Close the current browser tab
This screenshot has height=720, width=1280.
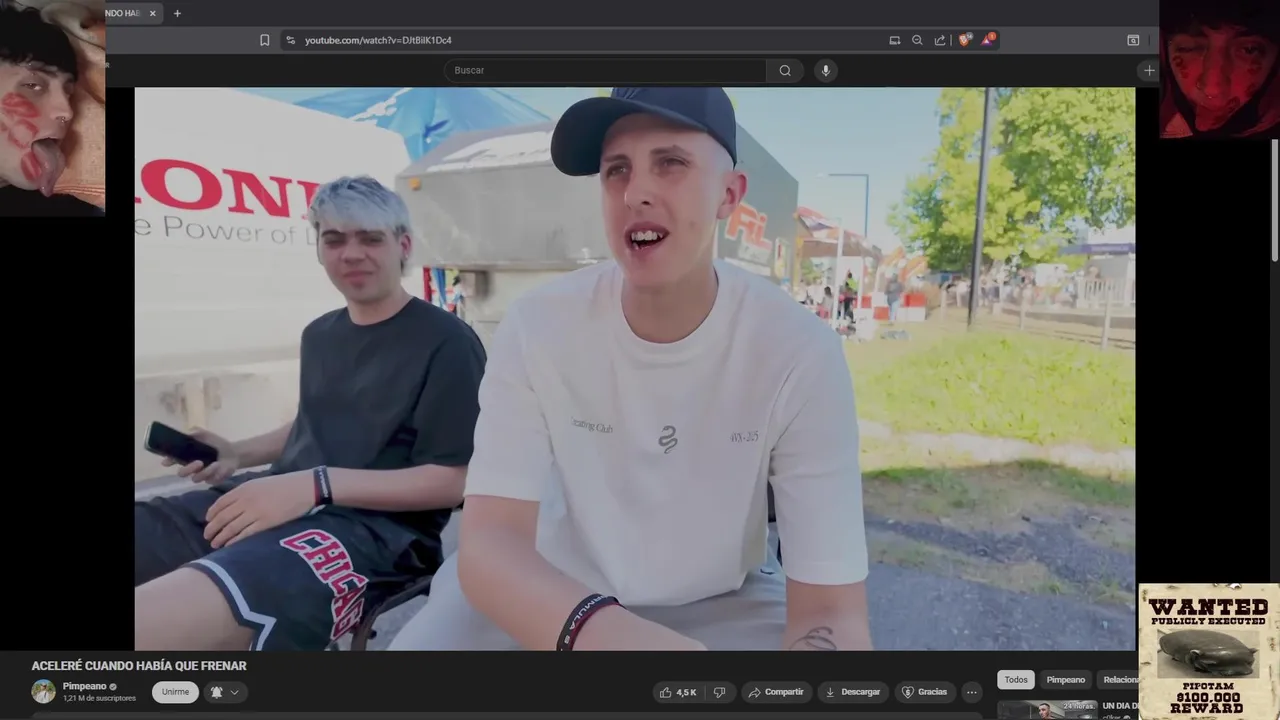point(152,13)
